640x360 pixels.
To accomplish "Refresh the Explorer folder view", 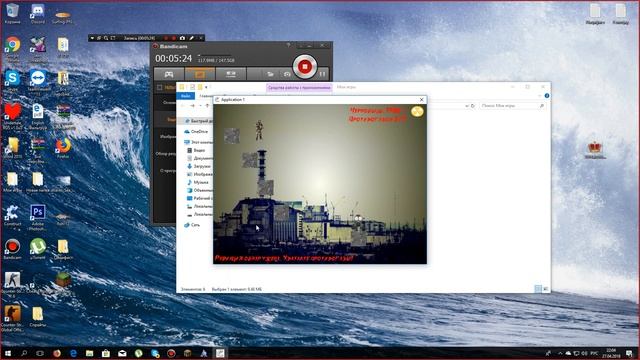I will (473, 106).
